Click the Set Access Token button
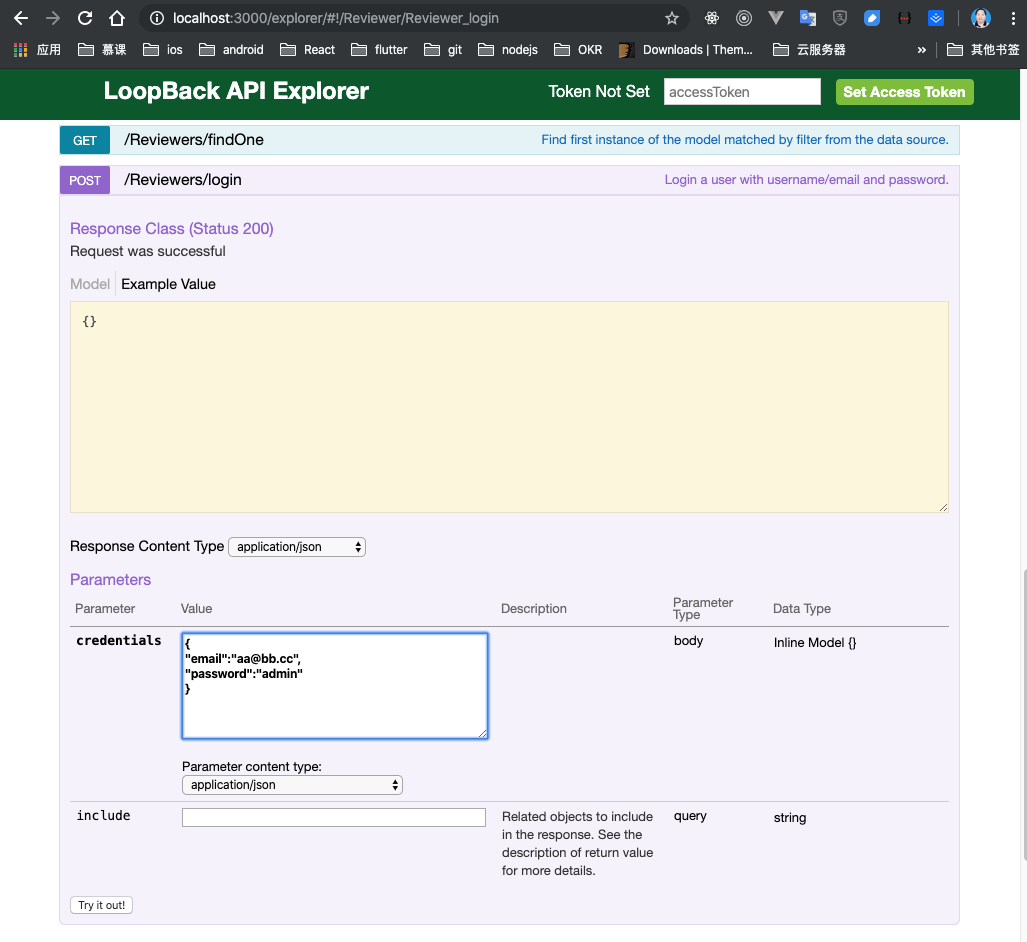 coord(905,92)
